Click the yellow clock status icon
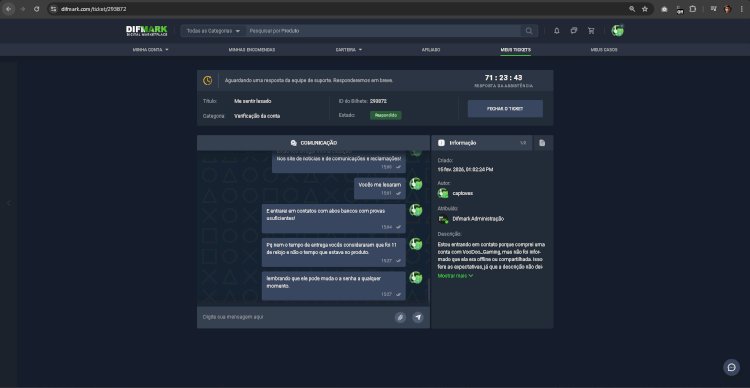Screen dimensions: 750x388 click(208, 80)
